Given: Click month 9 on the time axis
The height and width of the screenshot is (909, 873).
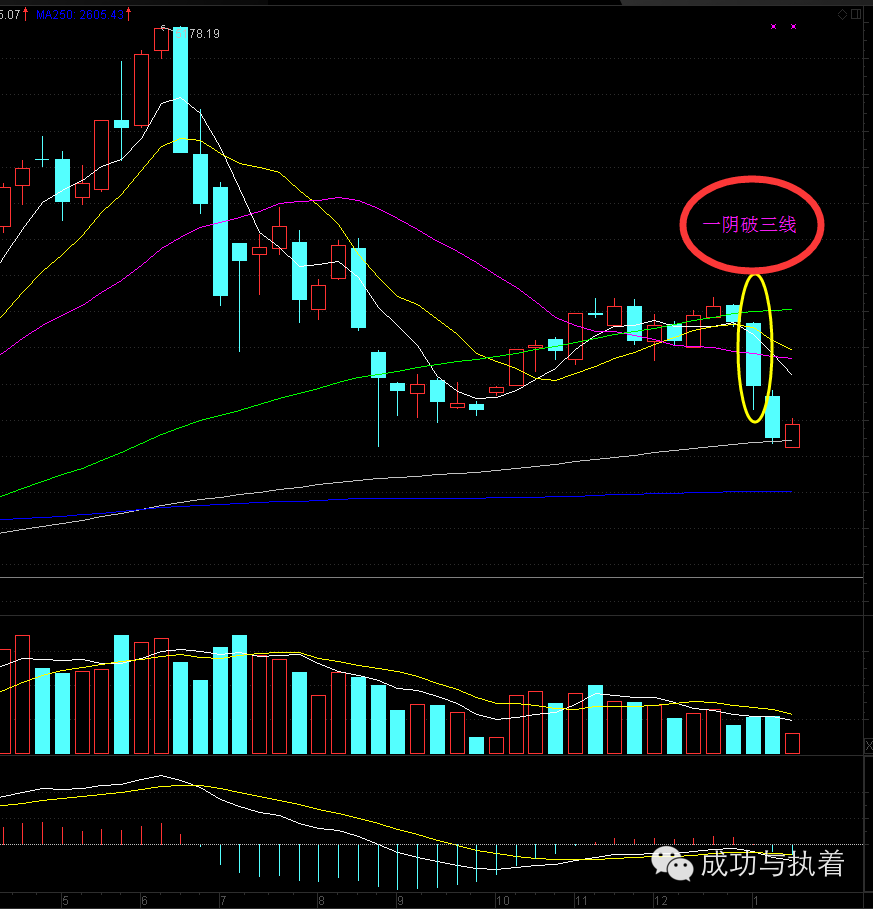Looking at the screenshot, I should [400, 901].
